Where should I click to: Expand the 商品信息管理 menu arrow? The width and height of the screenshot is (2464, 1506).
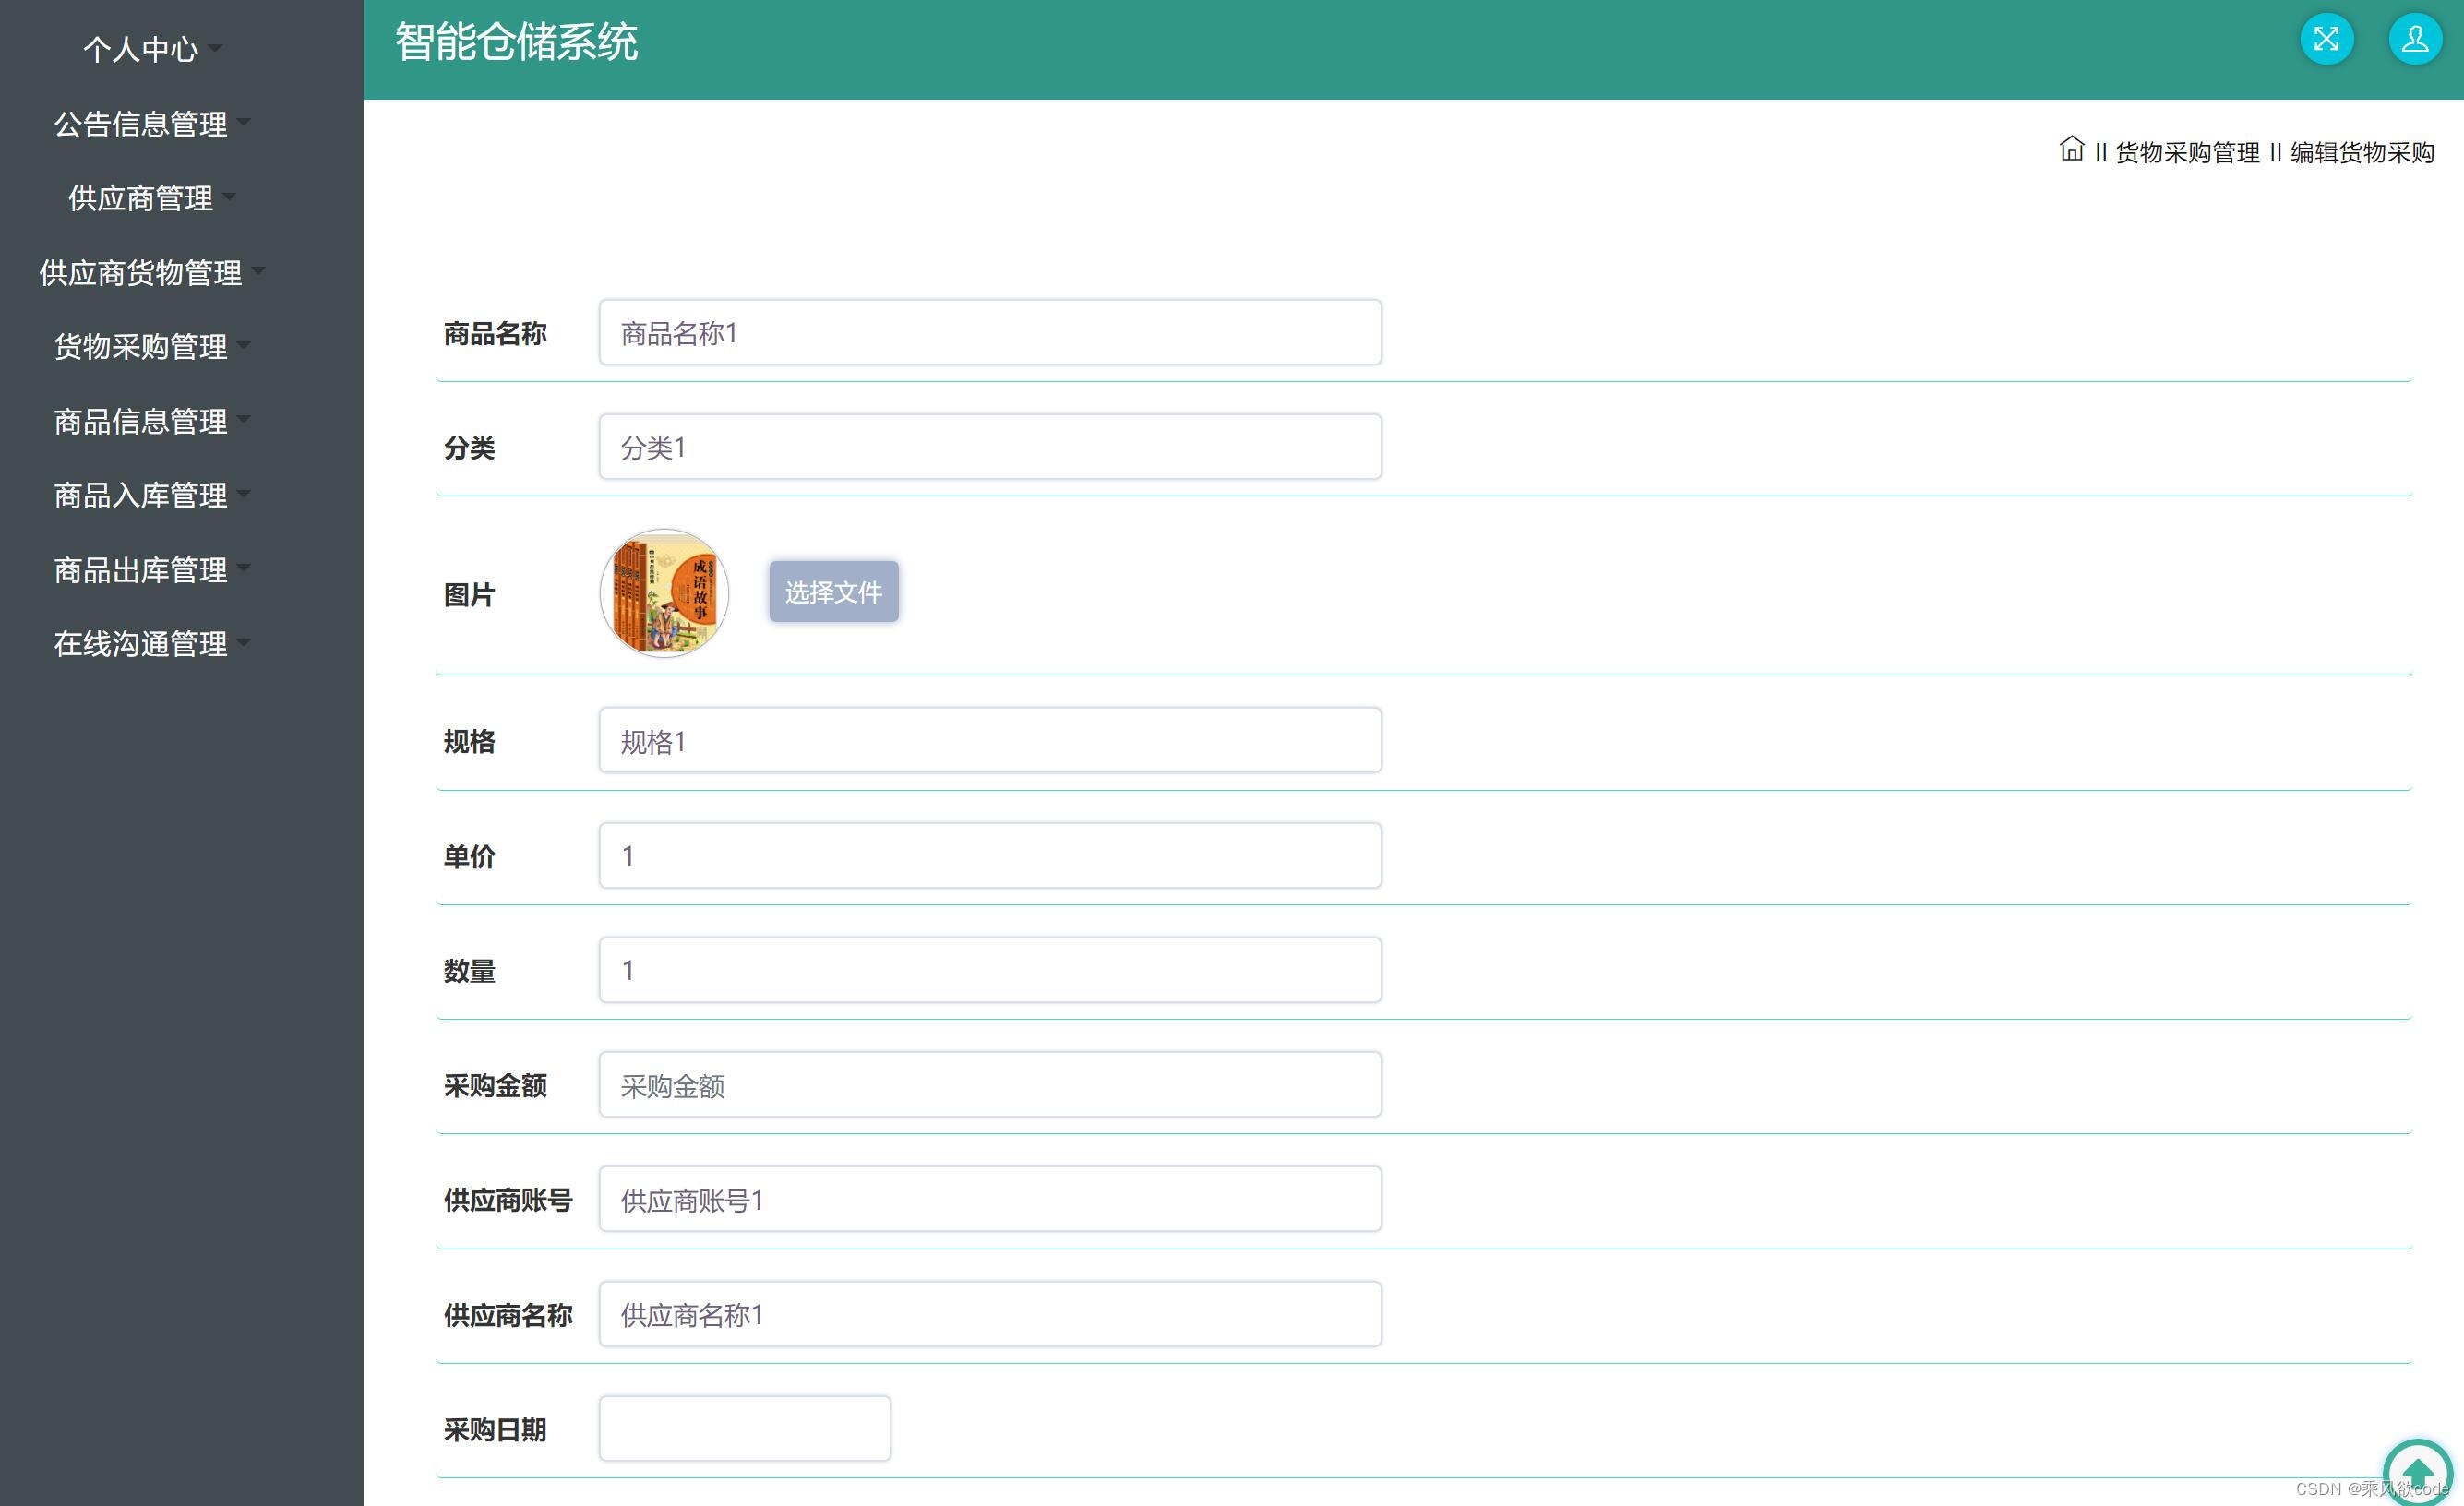(245, 419)
